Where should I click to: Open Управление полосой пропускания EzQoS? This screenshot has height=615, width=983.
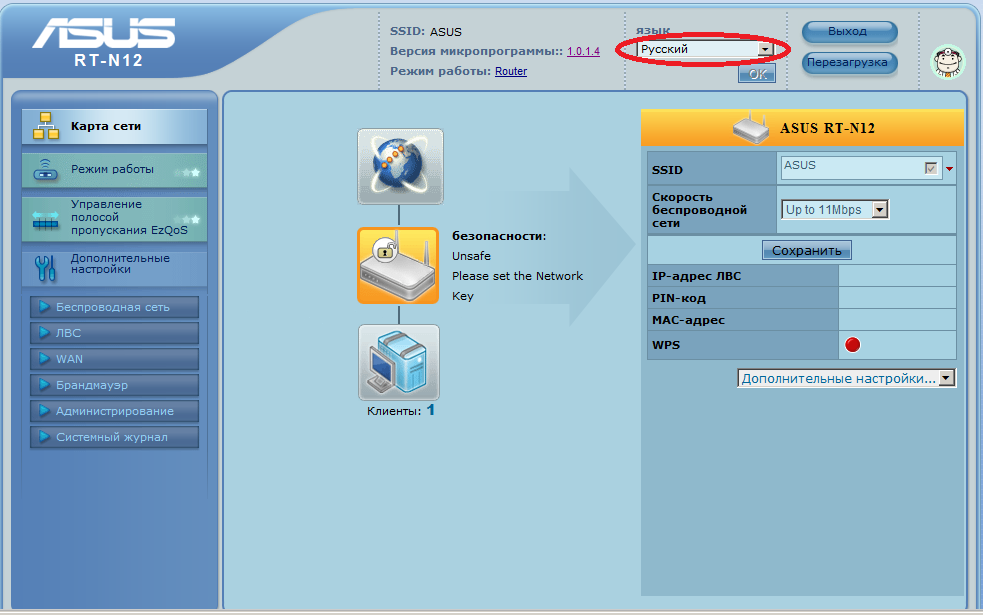(114, 218)
